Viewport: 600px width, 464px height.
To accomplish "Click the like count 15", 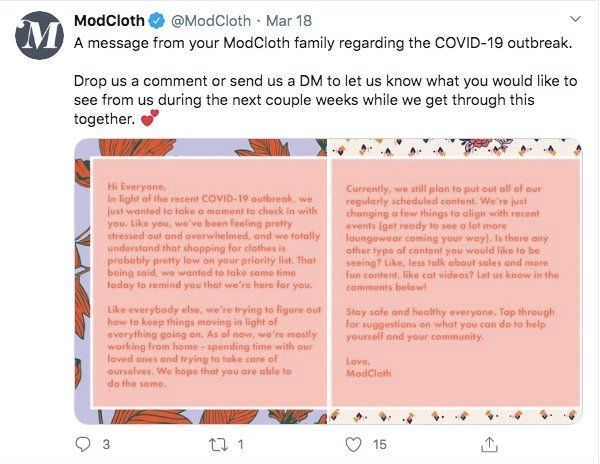I will (376, 441).
